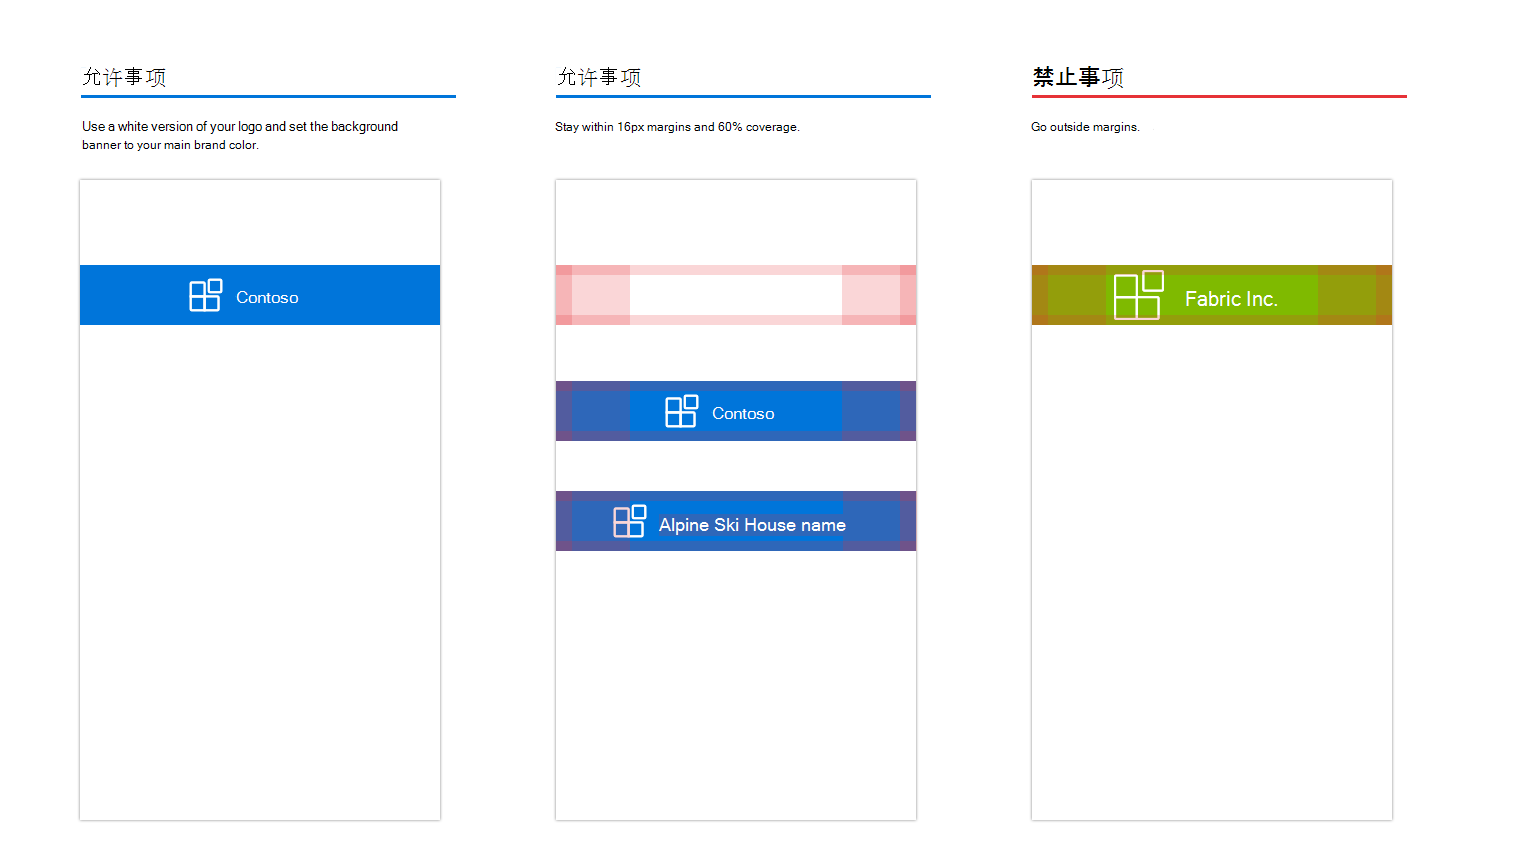Click the empty pink margin guide banner
Screen dimensions: 1518x863
(736, 295)
